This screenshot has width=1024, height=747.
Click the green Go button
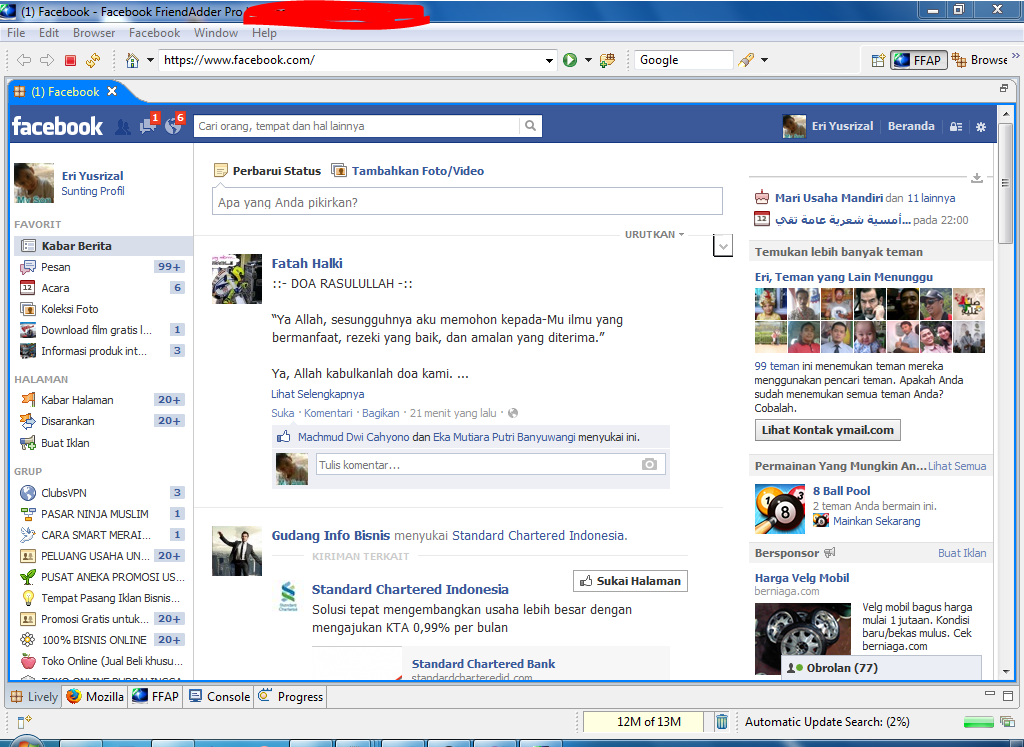point(570,60)
